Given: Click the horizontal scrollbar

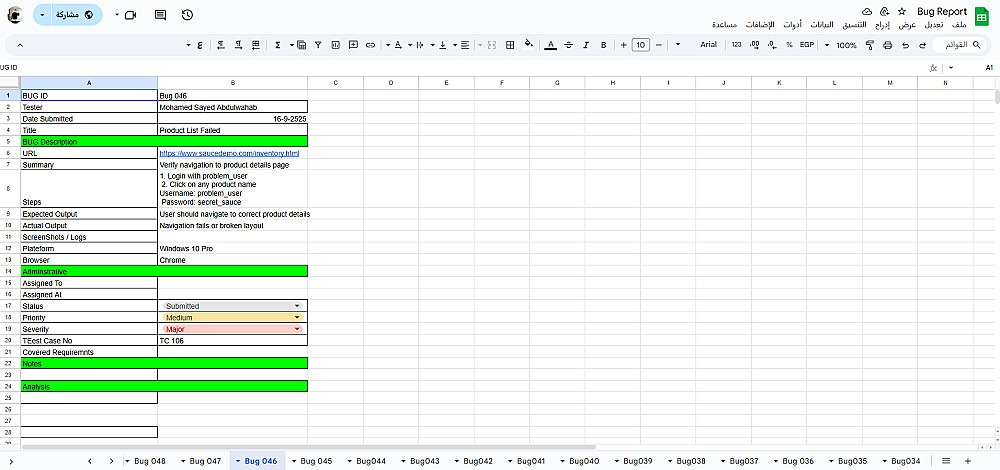Looking at the screenshot, I should 309,448.
